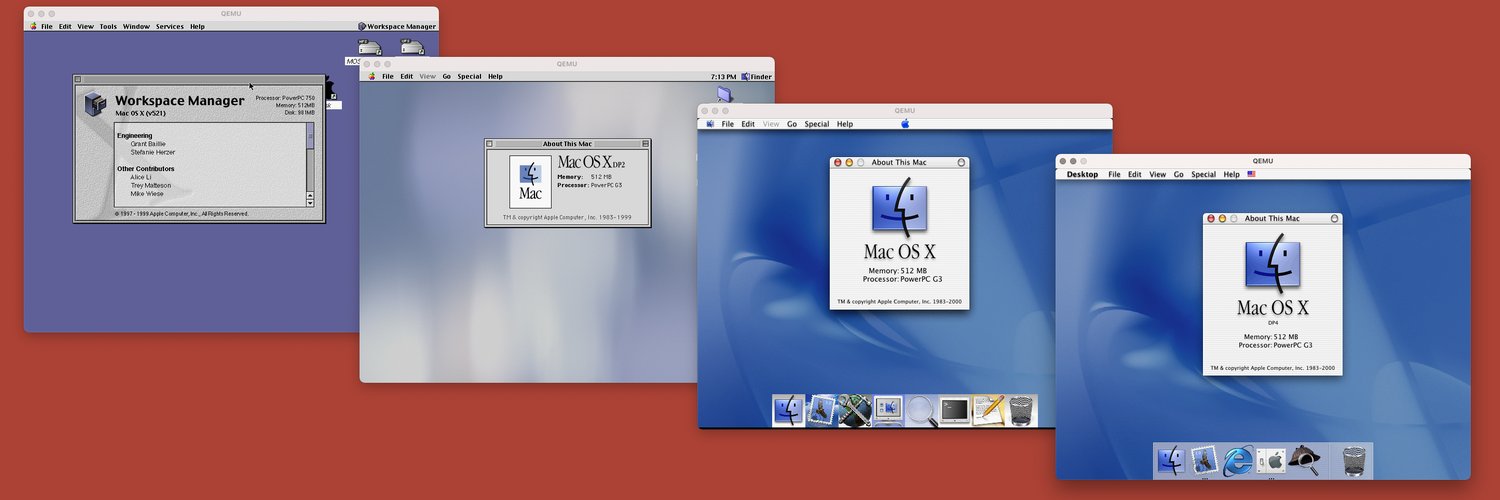Image resolution: width=1500 pixels, height=500 pixels.
Task: Open the rainbow Apple menu beside 7:13 PM bar
Action: pyautogui.click(x=371, y=76)
